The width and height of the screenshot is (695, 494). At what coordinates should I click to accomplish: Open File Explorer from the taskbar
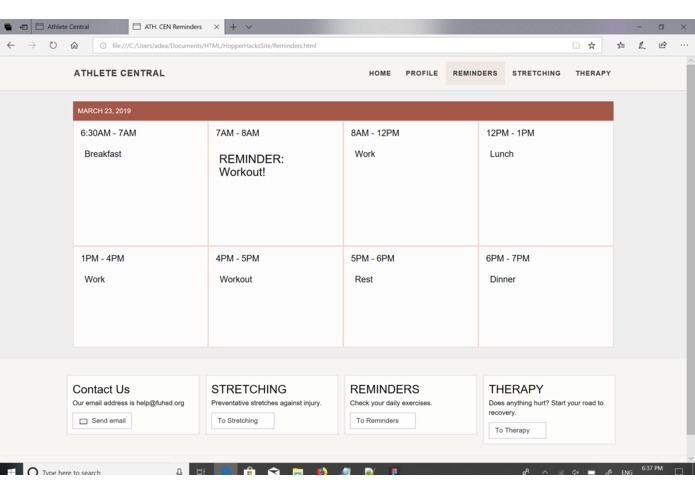(298, 471)
